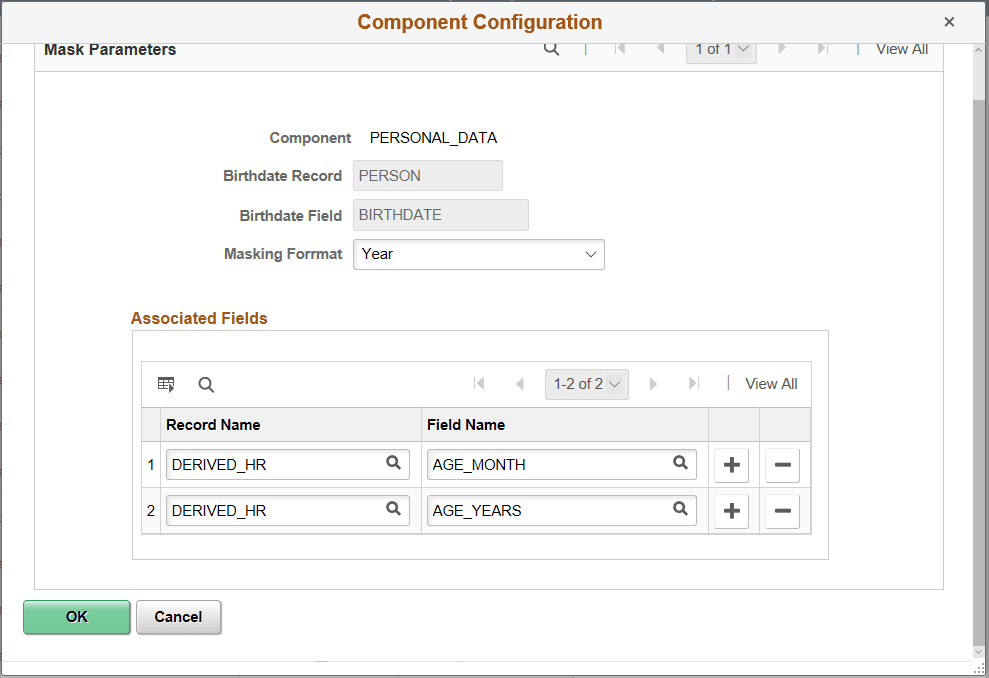This screenshot has width=989, height=678.
Task: Click the plus icon to add a row after AGE_MONTH
Action: click(x=731, y=464)
